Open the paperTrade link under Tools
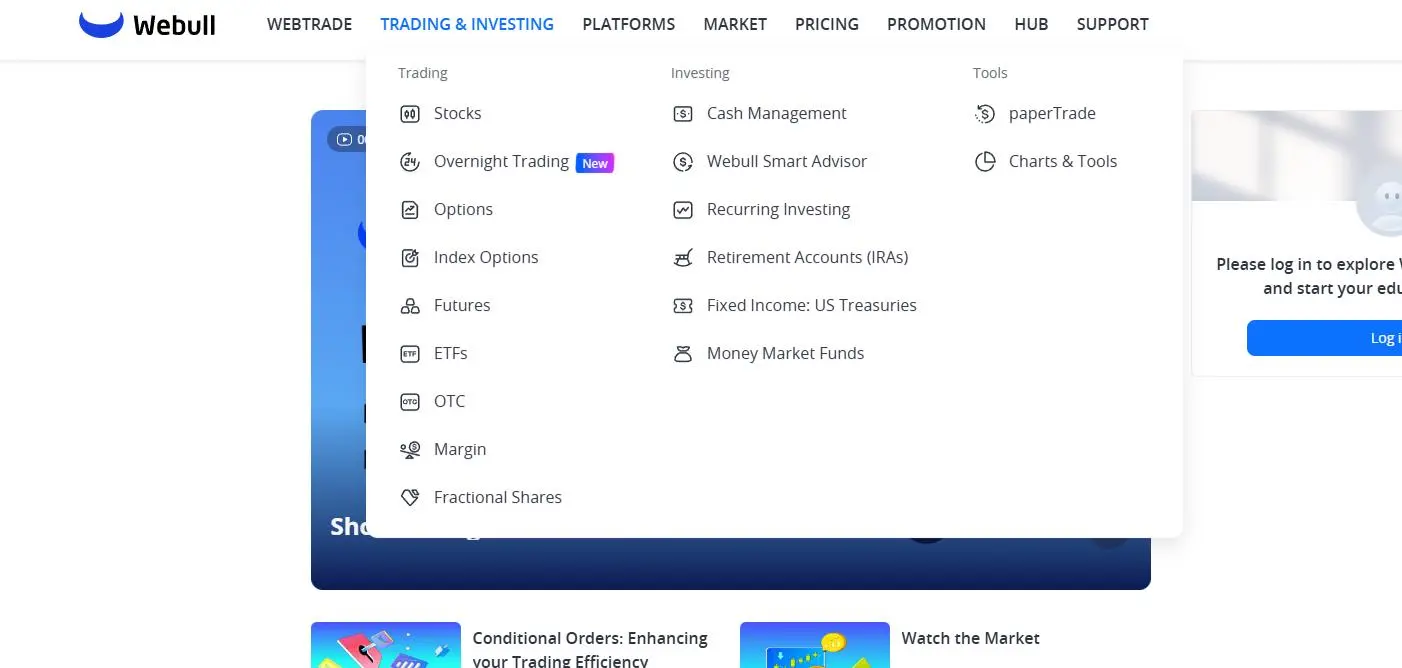The width and height of the screenshot is (1402, 668). [1052, 114]
